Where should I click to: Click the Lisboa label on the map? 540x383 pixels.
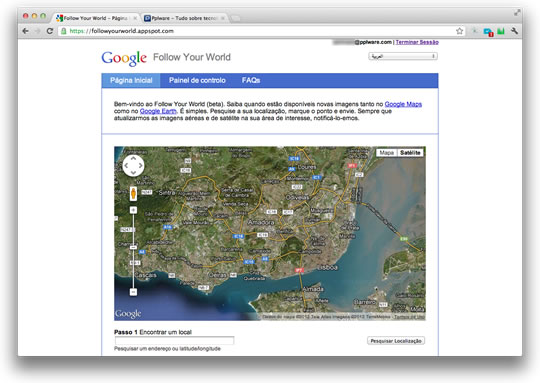click(x=327, y=267)
